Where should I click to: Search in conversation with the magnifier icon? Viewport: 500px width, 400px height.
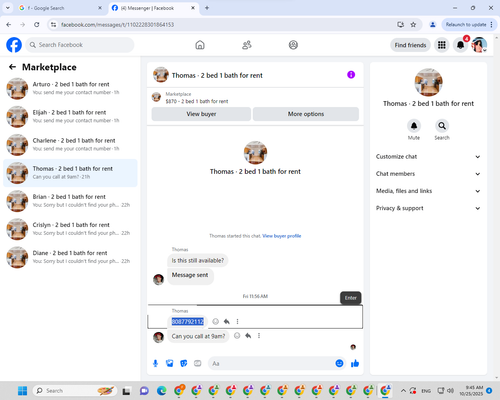[x=442, y=126]
